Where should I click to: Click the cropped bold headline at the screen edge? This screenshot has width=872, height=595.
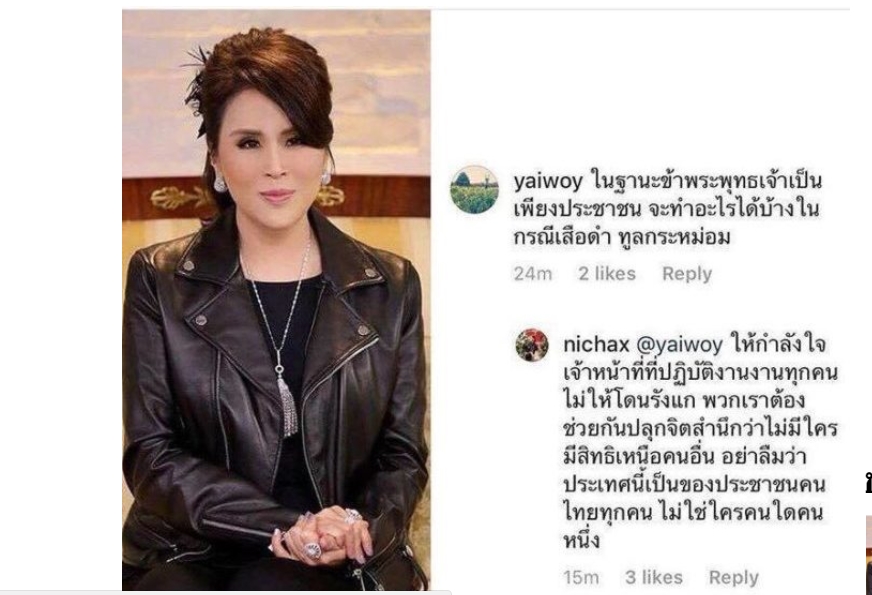[869, 484]
